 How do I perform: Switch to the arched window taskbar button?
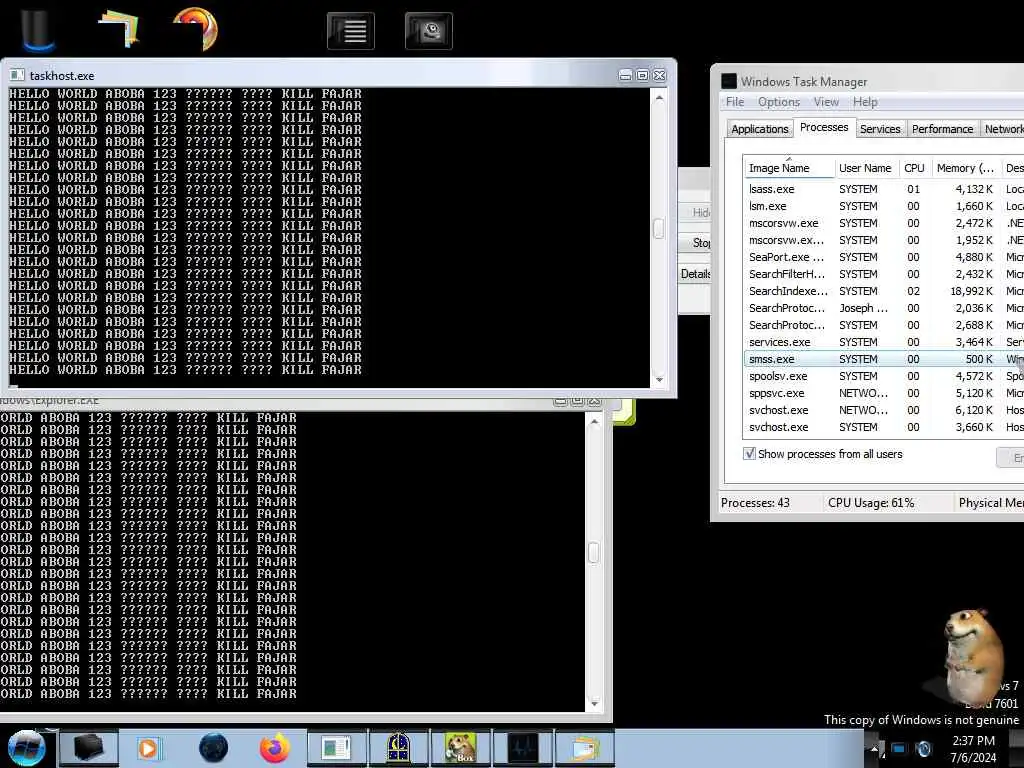pyautogui.click(x=398, y=748)
